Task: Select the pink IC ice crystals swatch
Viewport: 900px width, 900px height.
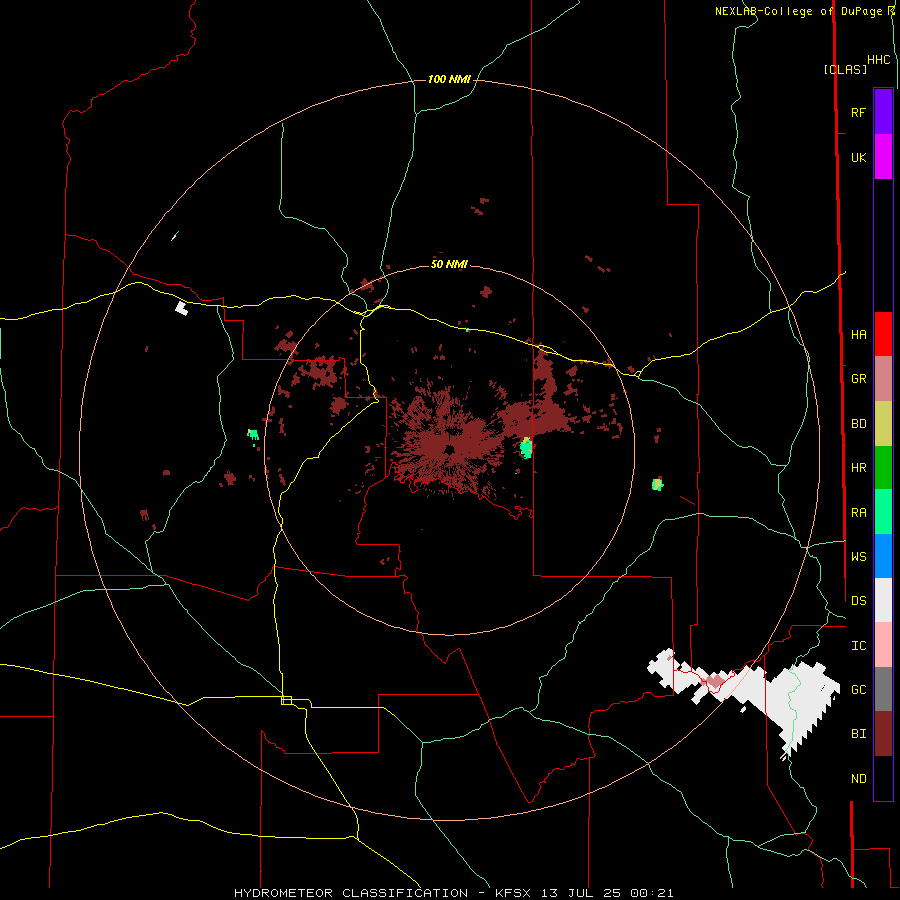Action: [883, 645]
